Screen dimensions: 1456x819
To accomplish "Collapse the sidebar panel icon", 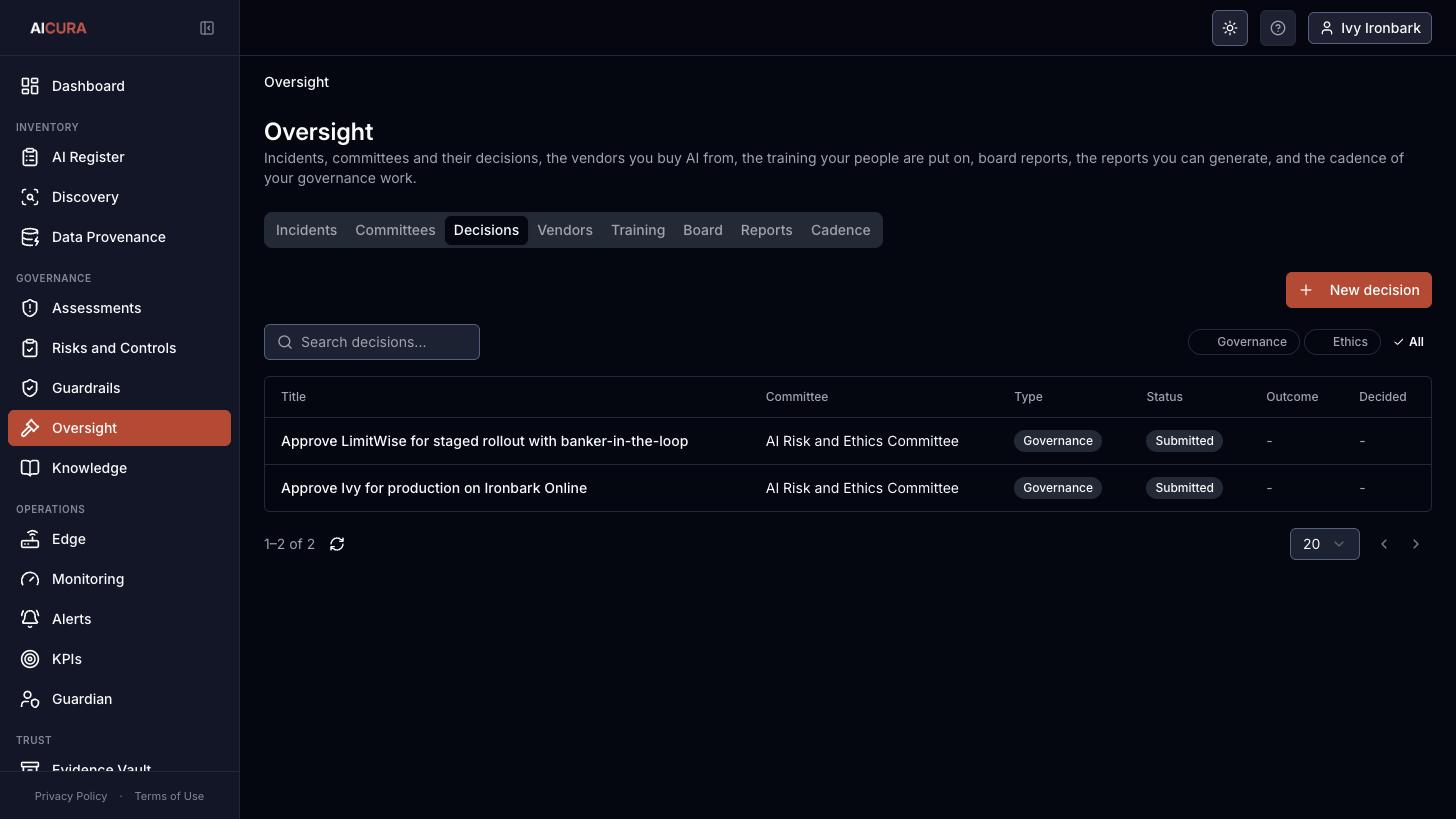I will [207, 28].
